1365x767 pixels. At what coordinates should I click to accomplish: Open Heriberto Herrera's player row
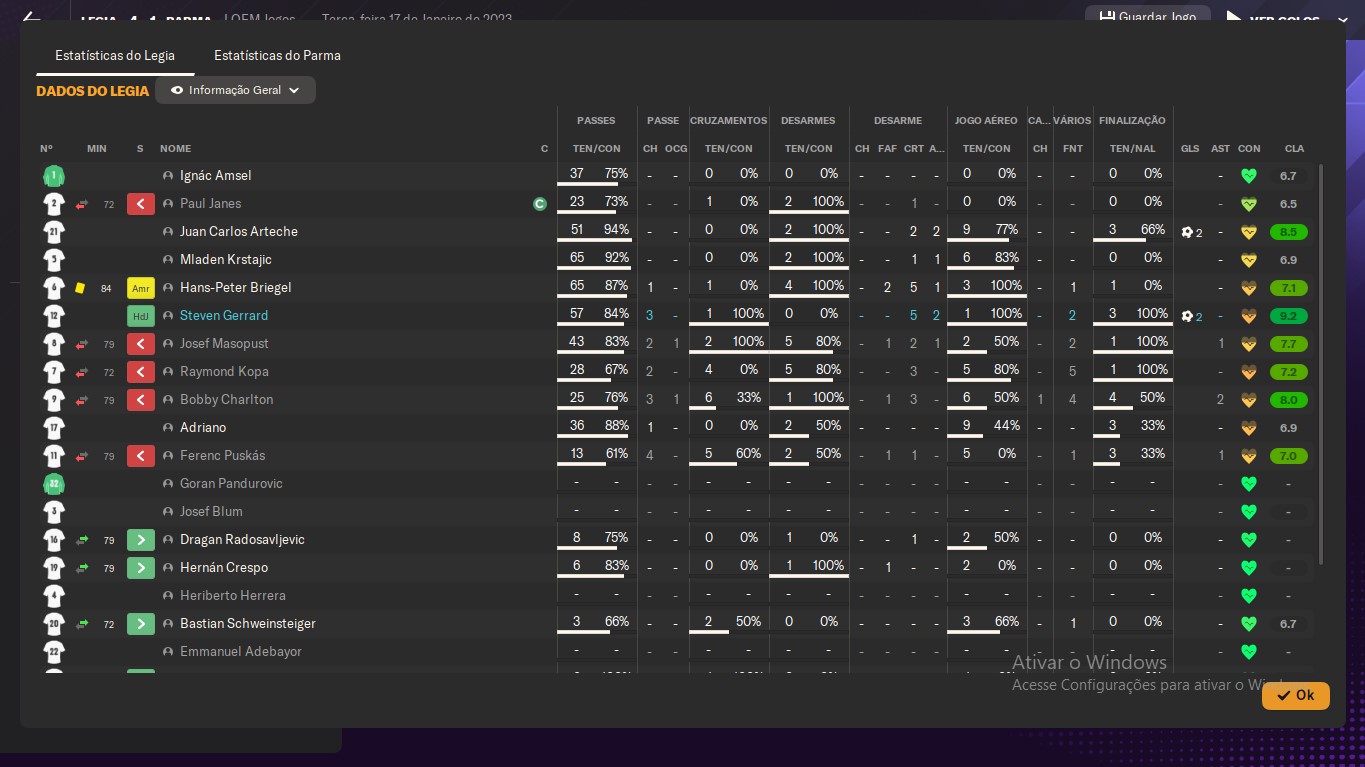click(x=677, y=596)
